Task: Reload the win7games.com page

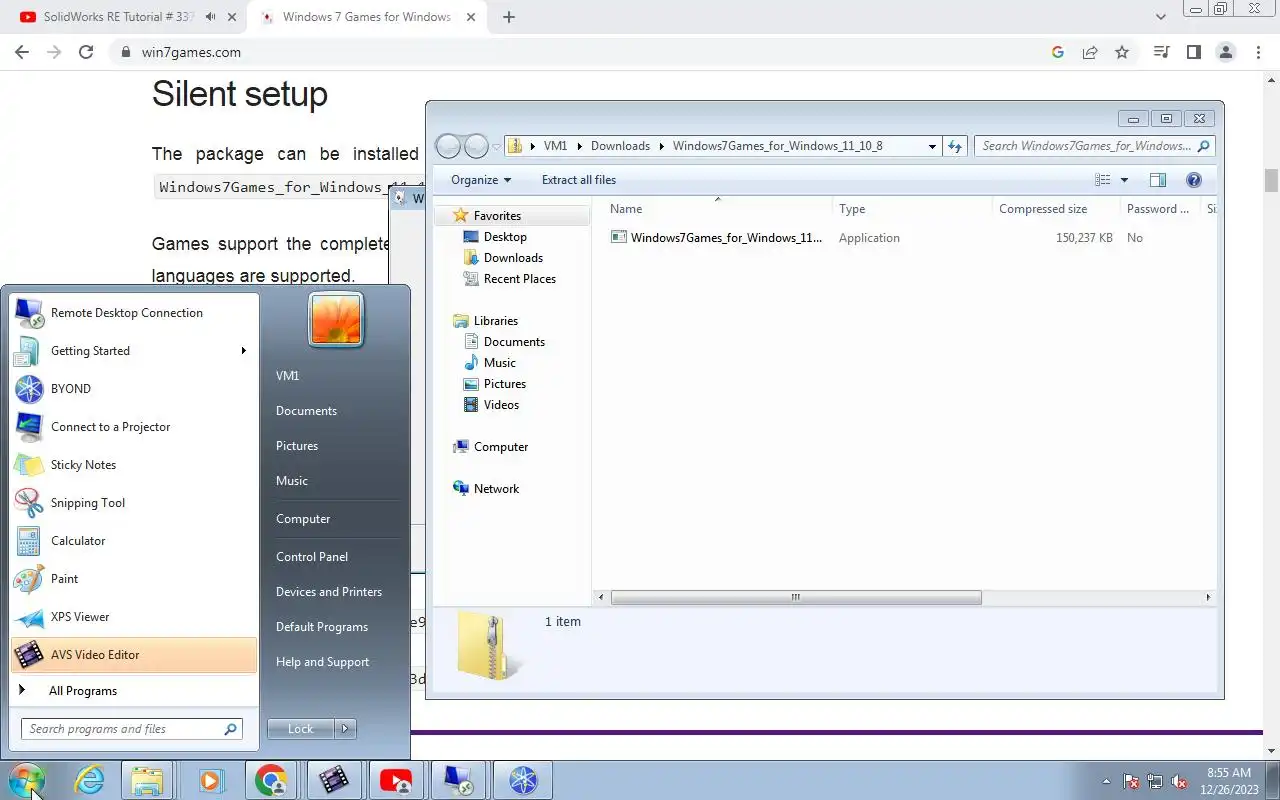Action: 86,52
